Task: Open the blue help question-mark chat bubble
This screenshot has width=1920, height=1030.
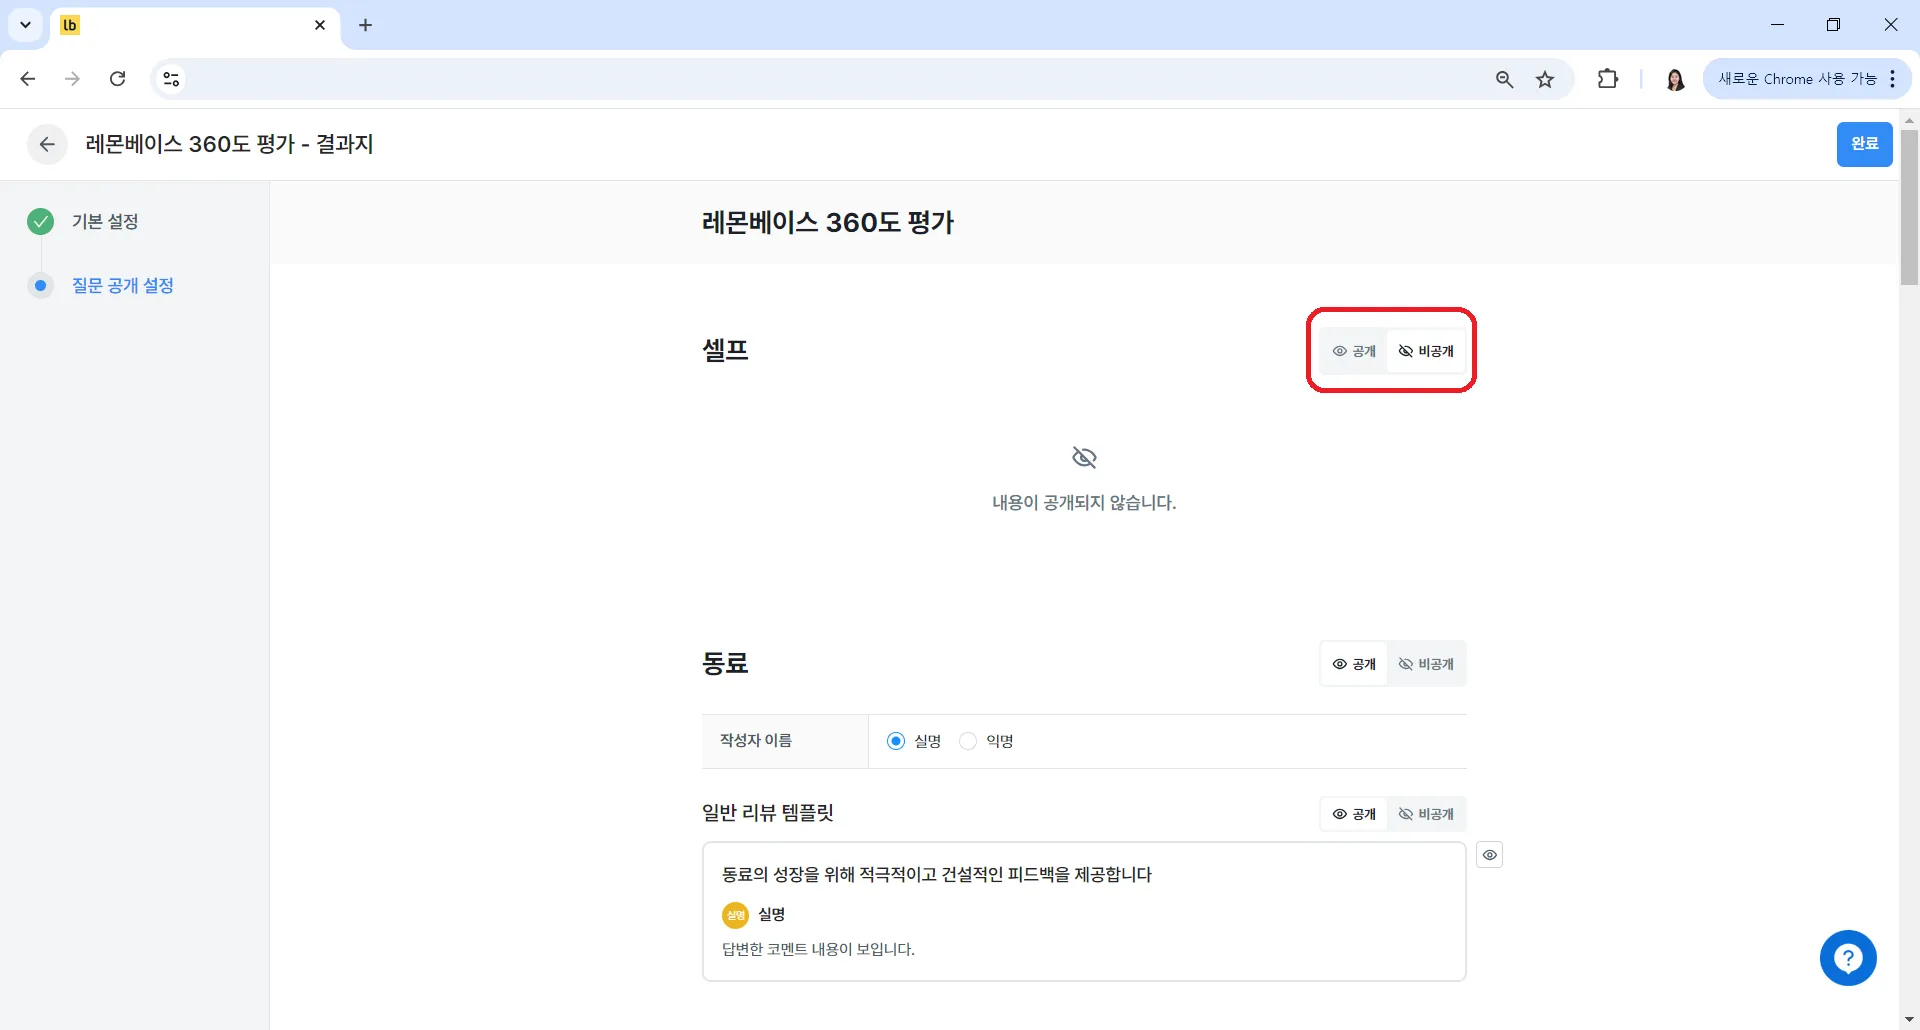Action: coord(1848,958)
